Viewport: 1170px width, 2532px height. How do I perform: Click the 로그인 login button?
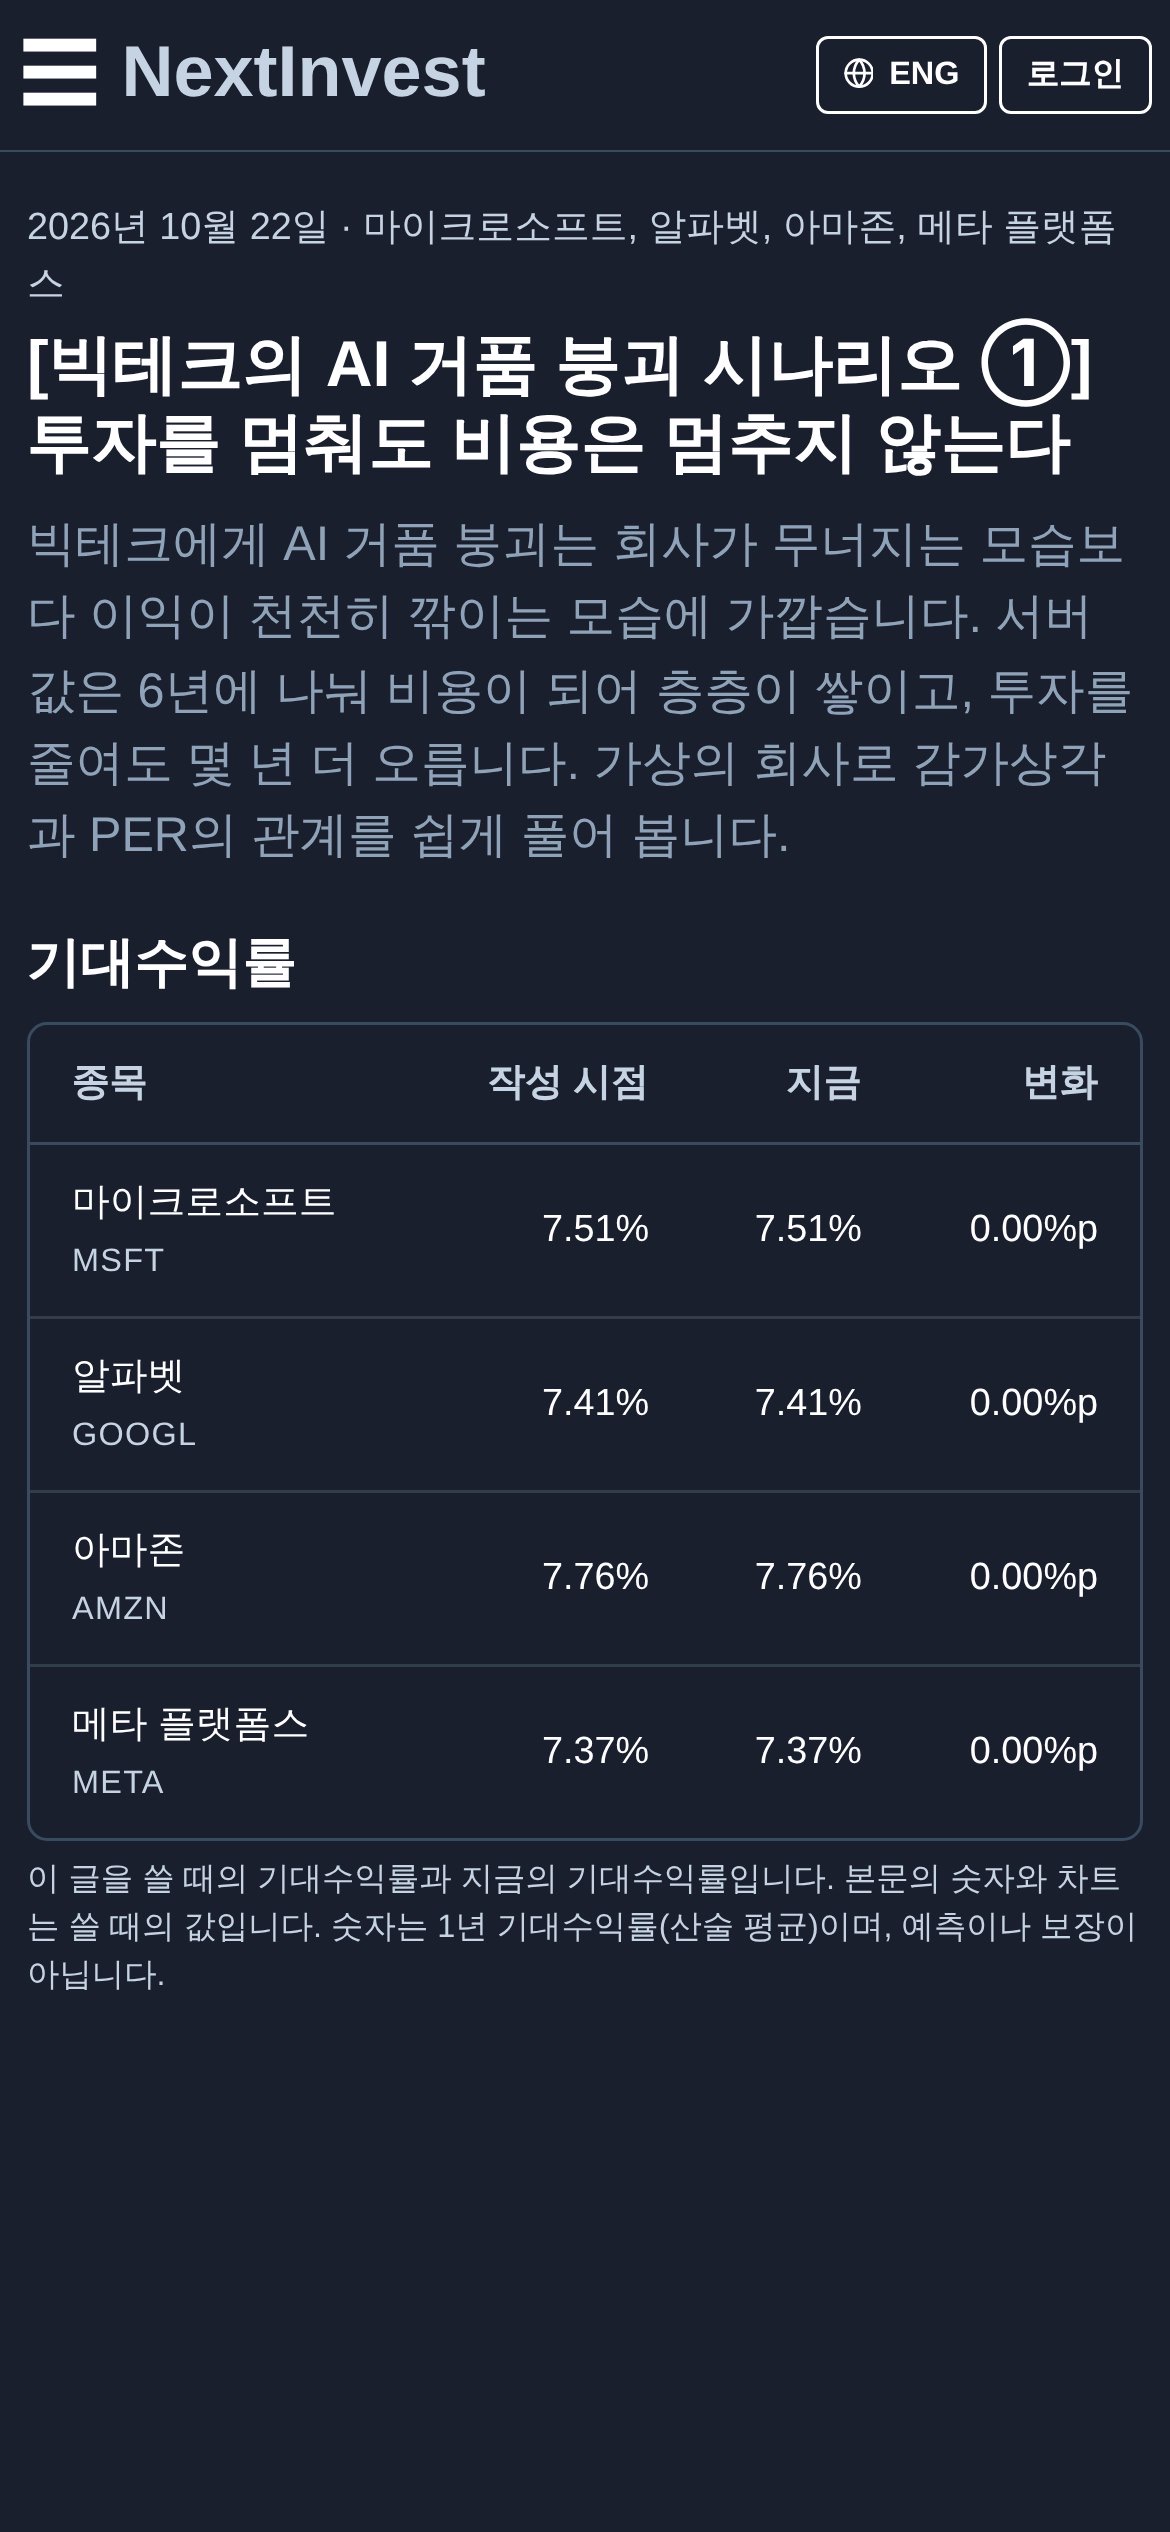(x=1075, y=75)
